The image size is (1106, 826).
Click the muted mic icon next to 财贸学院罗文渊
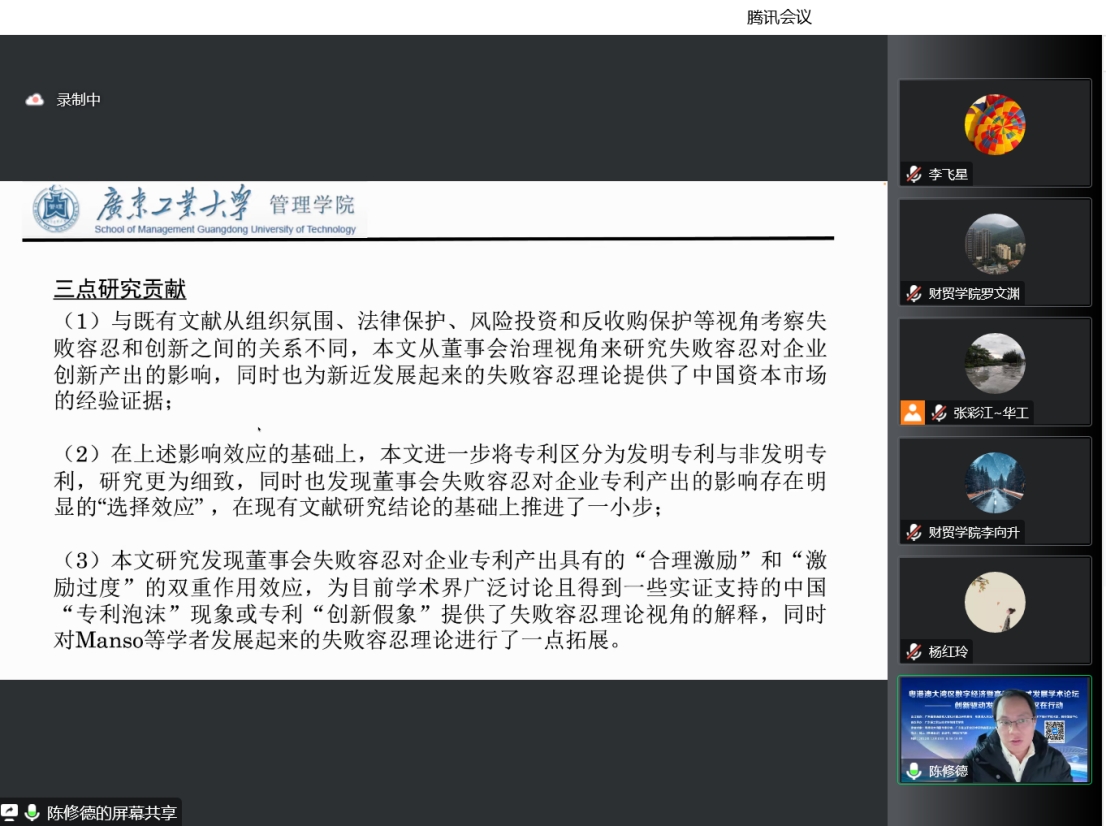914,293
